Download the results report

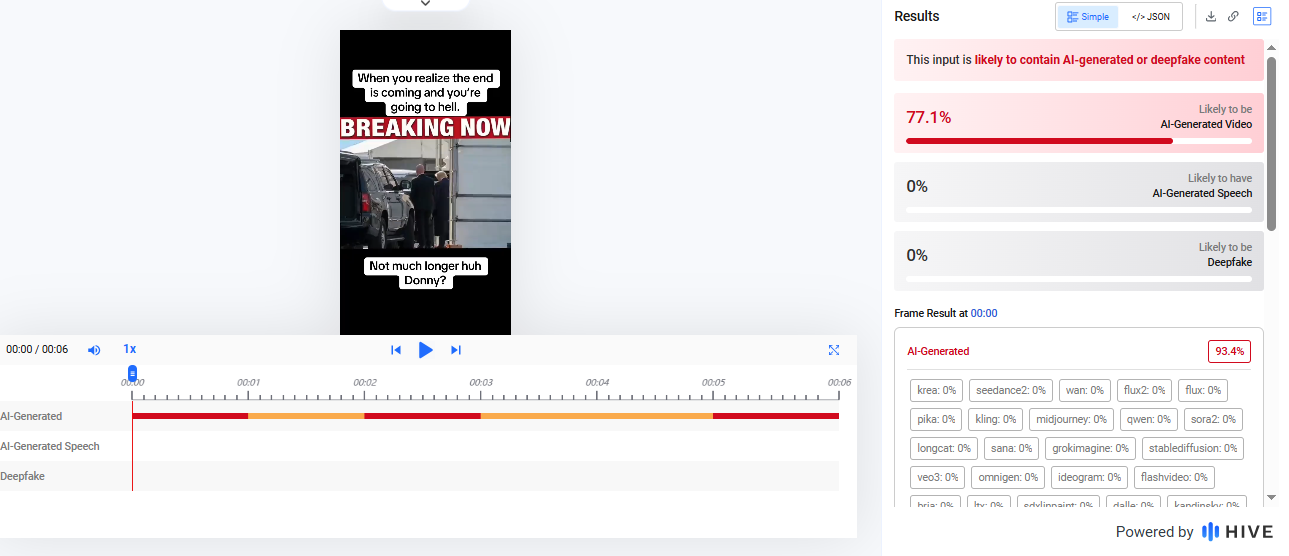[x=1211, y=17]
